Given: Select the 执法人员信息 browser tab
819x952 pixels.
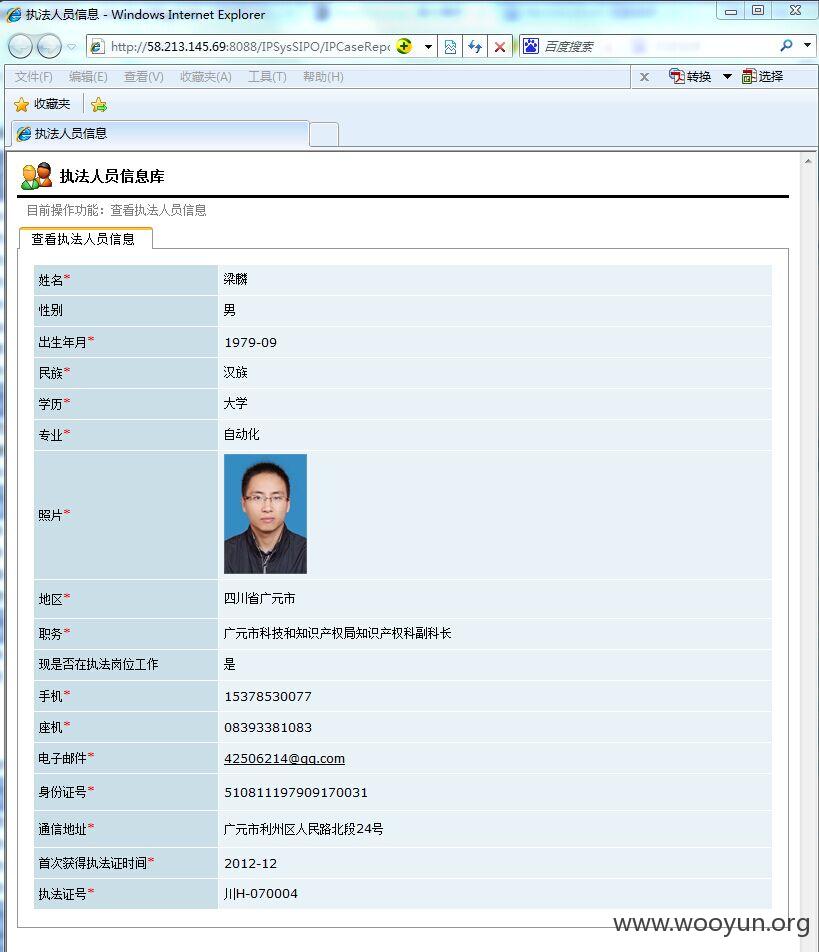Looking at the screenshot, I should (160, 134).
